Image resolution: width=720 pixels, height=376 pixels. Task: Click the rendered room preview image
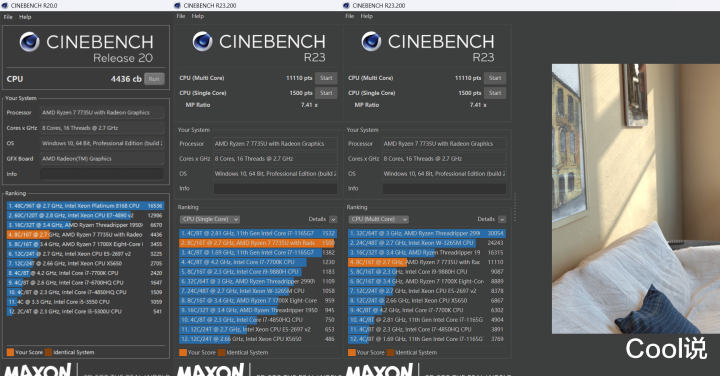coord(636,199)
